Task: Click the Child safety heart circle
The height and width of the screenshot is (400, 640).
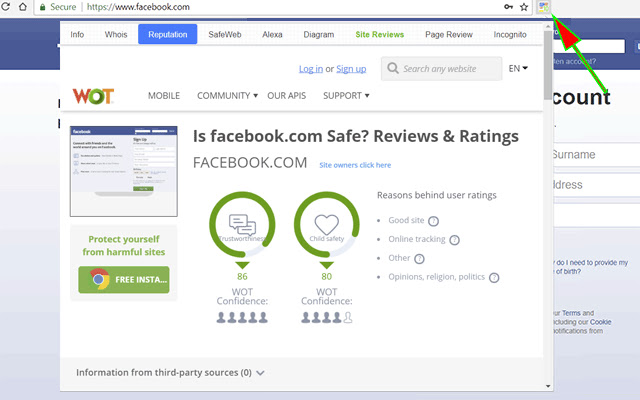Action: point(327,224)
